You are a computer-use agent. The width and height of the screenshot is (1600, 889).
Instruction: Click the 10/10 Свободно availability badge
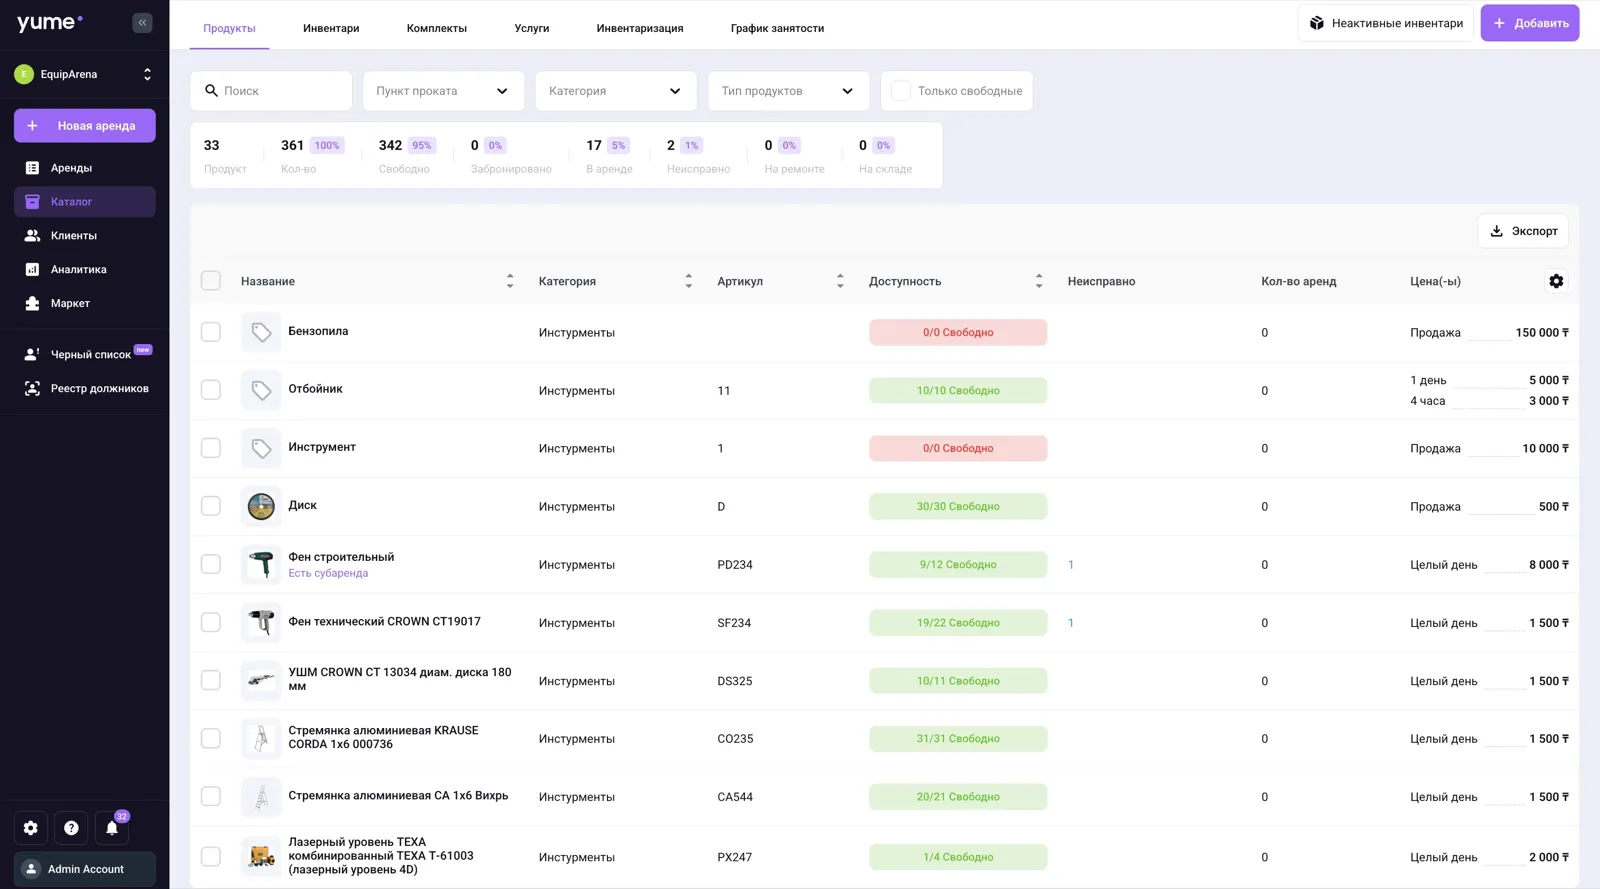pyautogui.click(x=958, y=390)
